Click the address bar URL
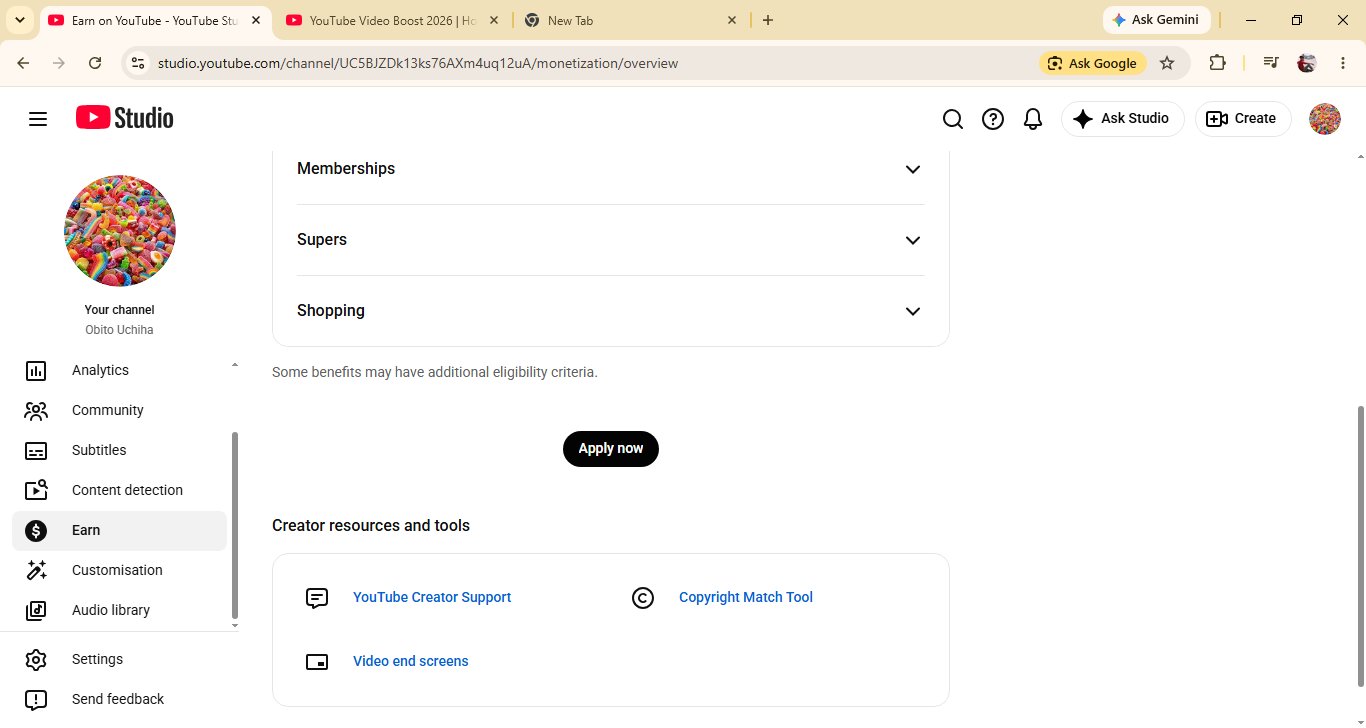1366x728 pixels. click(x=418, y=63)
